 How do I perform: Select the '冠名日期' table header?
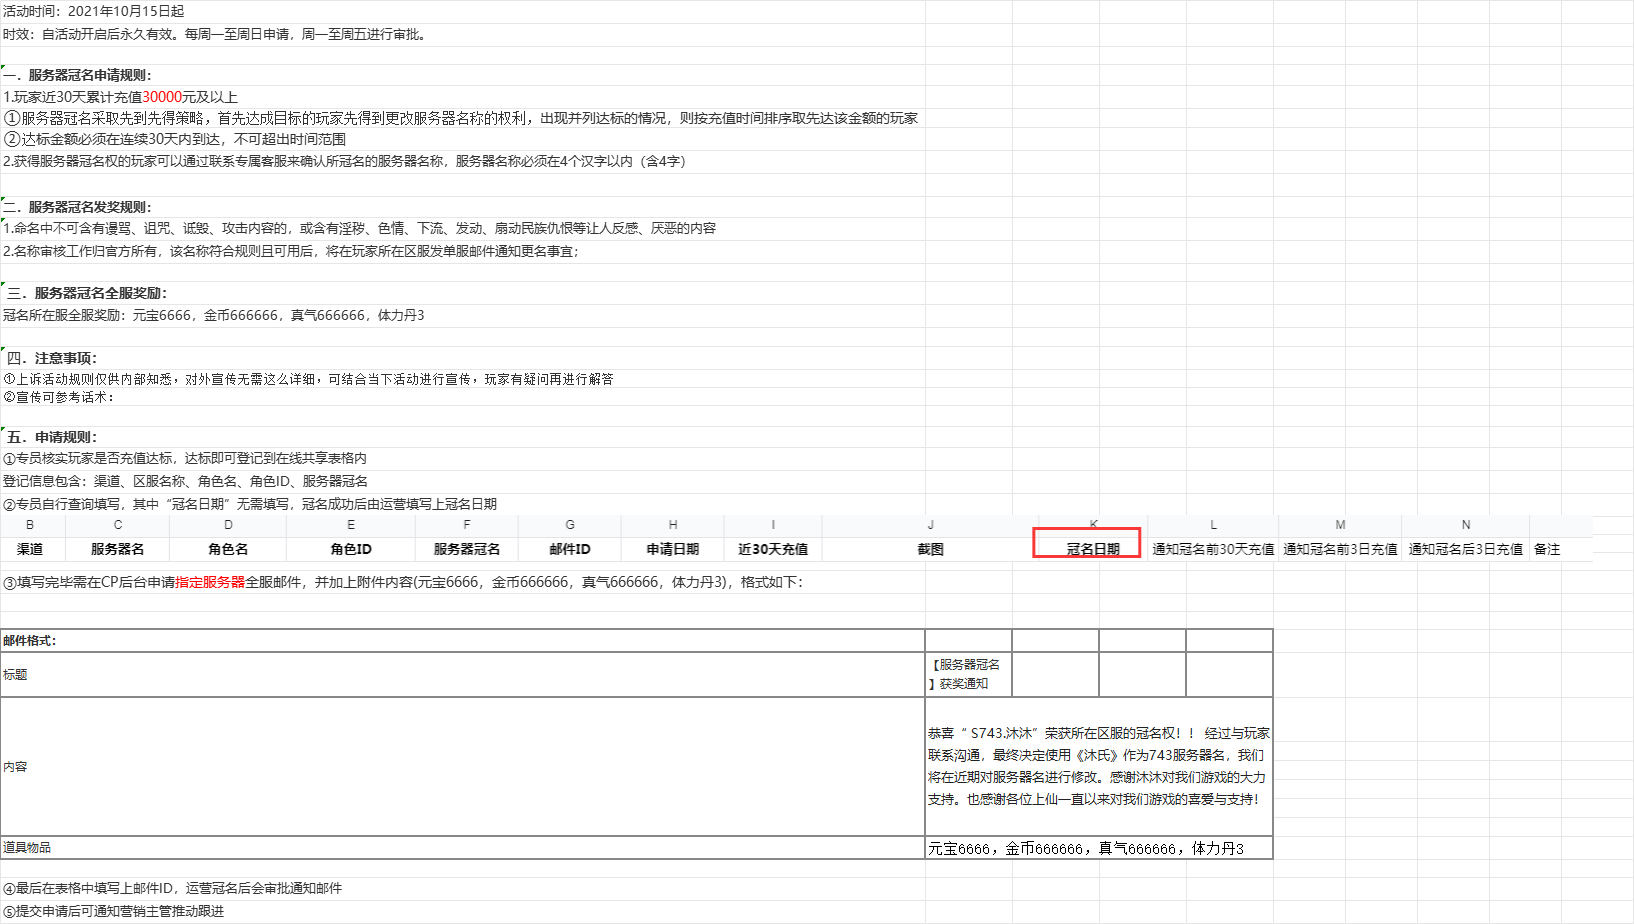coord(1093,549)
